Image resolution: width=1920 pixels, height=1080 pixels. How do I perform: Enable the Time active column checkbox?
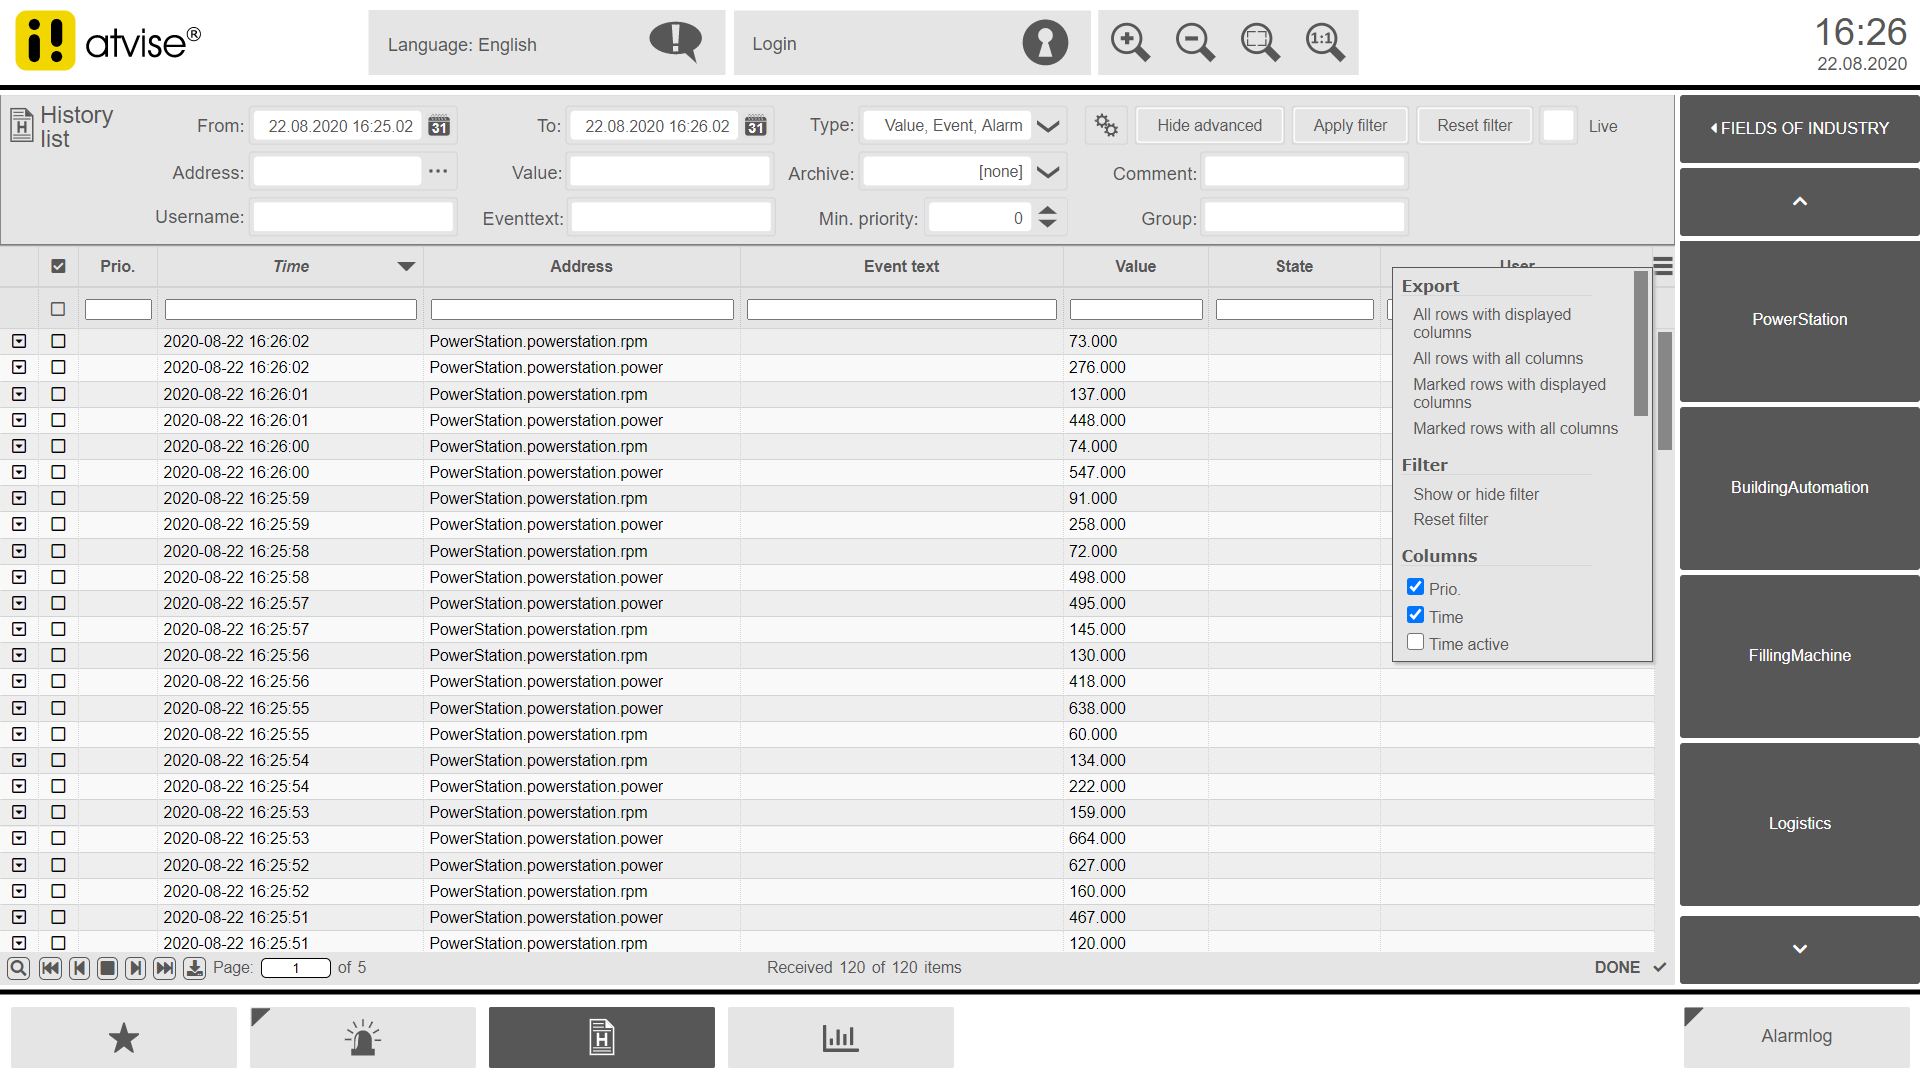[1415, 642]
